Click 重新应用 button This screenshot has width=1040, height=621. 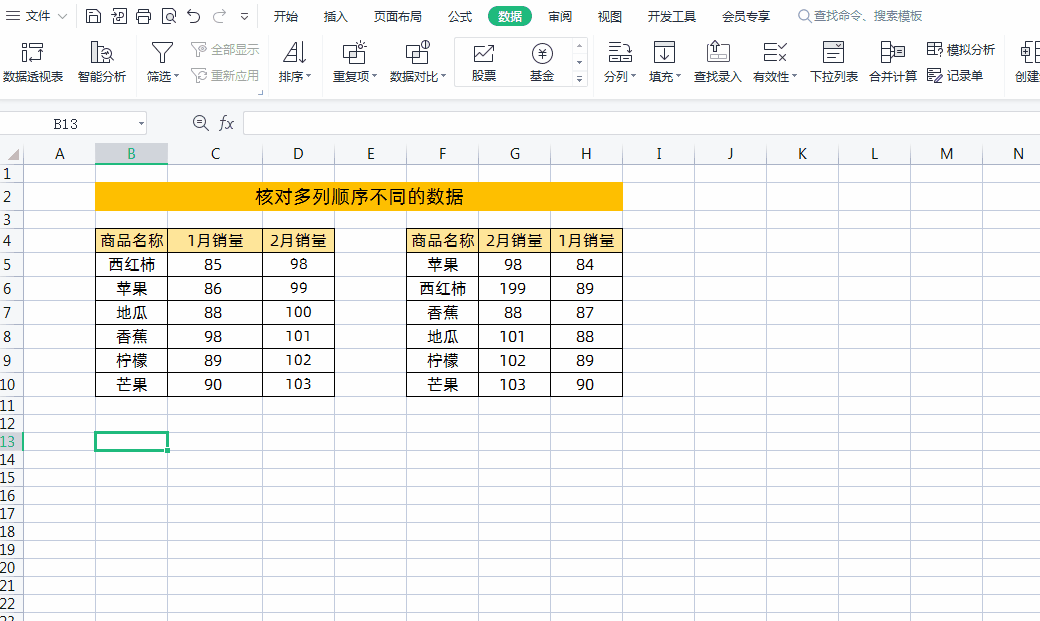(225, 76)
